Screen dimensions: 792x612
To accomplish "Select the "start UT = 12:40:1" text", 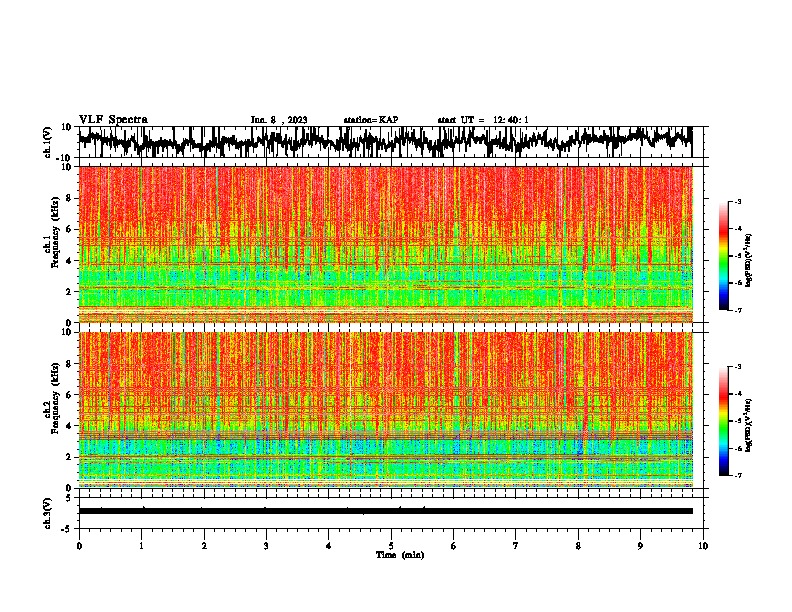I will [483, 120].
